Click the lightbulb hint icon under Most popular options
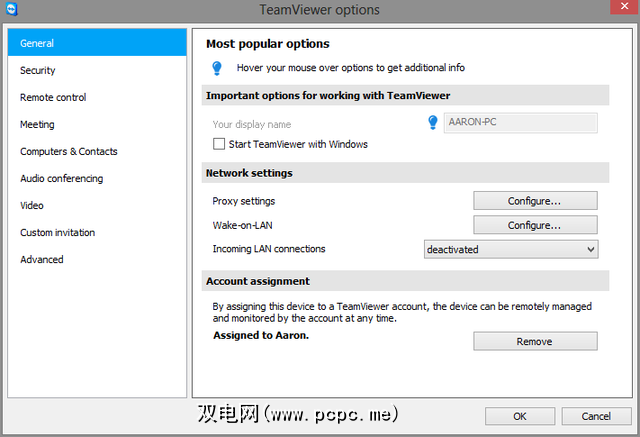Viewport: 640px width, 437px height. point(216,68)
